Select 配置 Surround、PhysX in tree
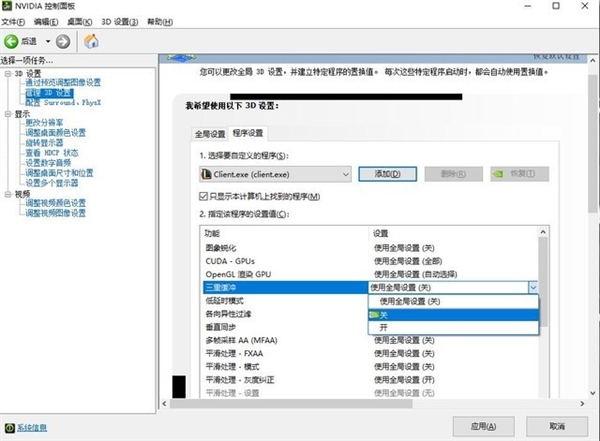The width and height of the screenshot is (600, 441). (63, 103)
